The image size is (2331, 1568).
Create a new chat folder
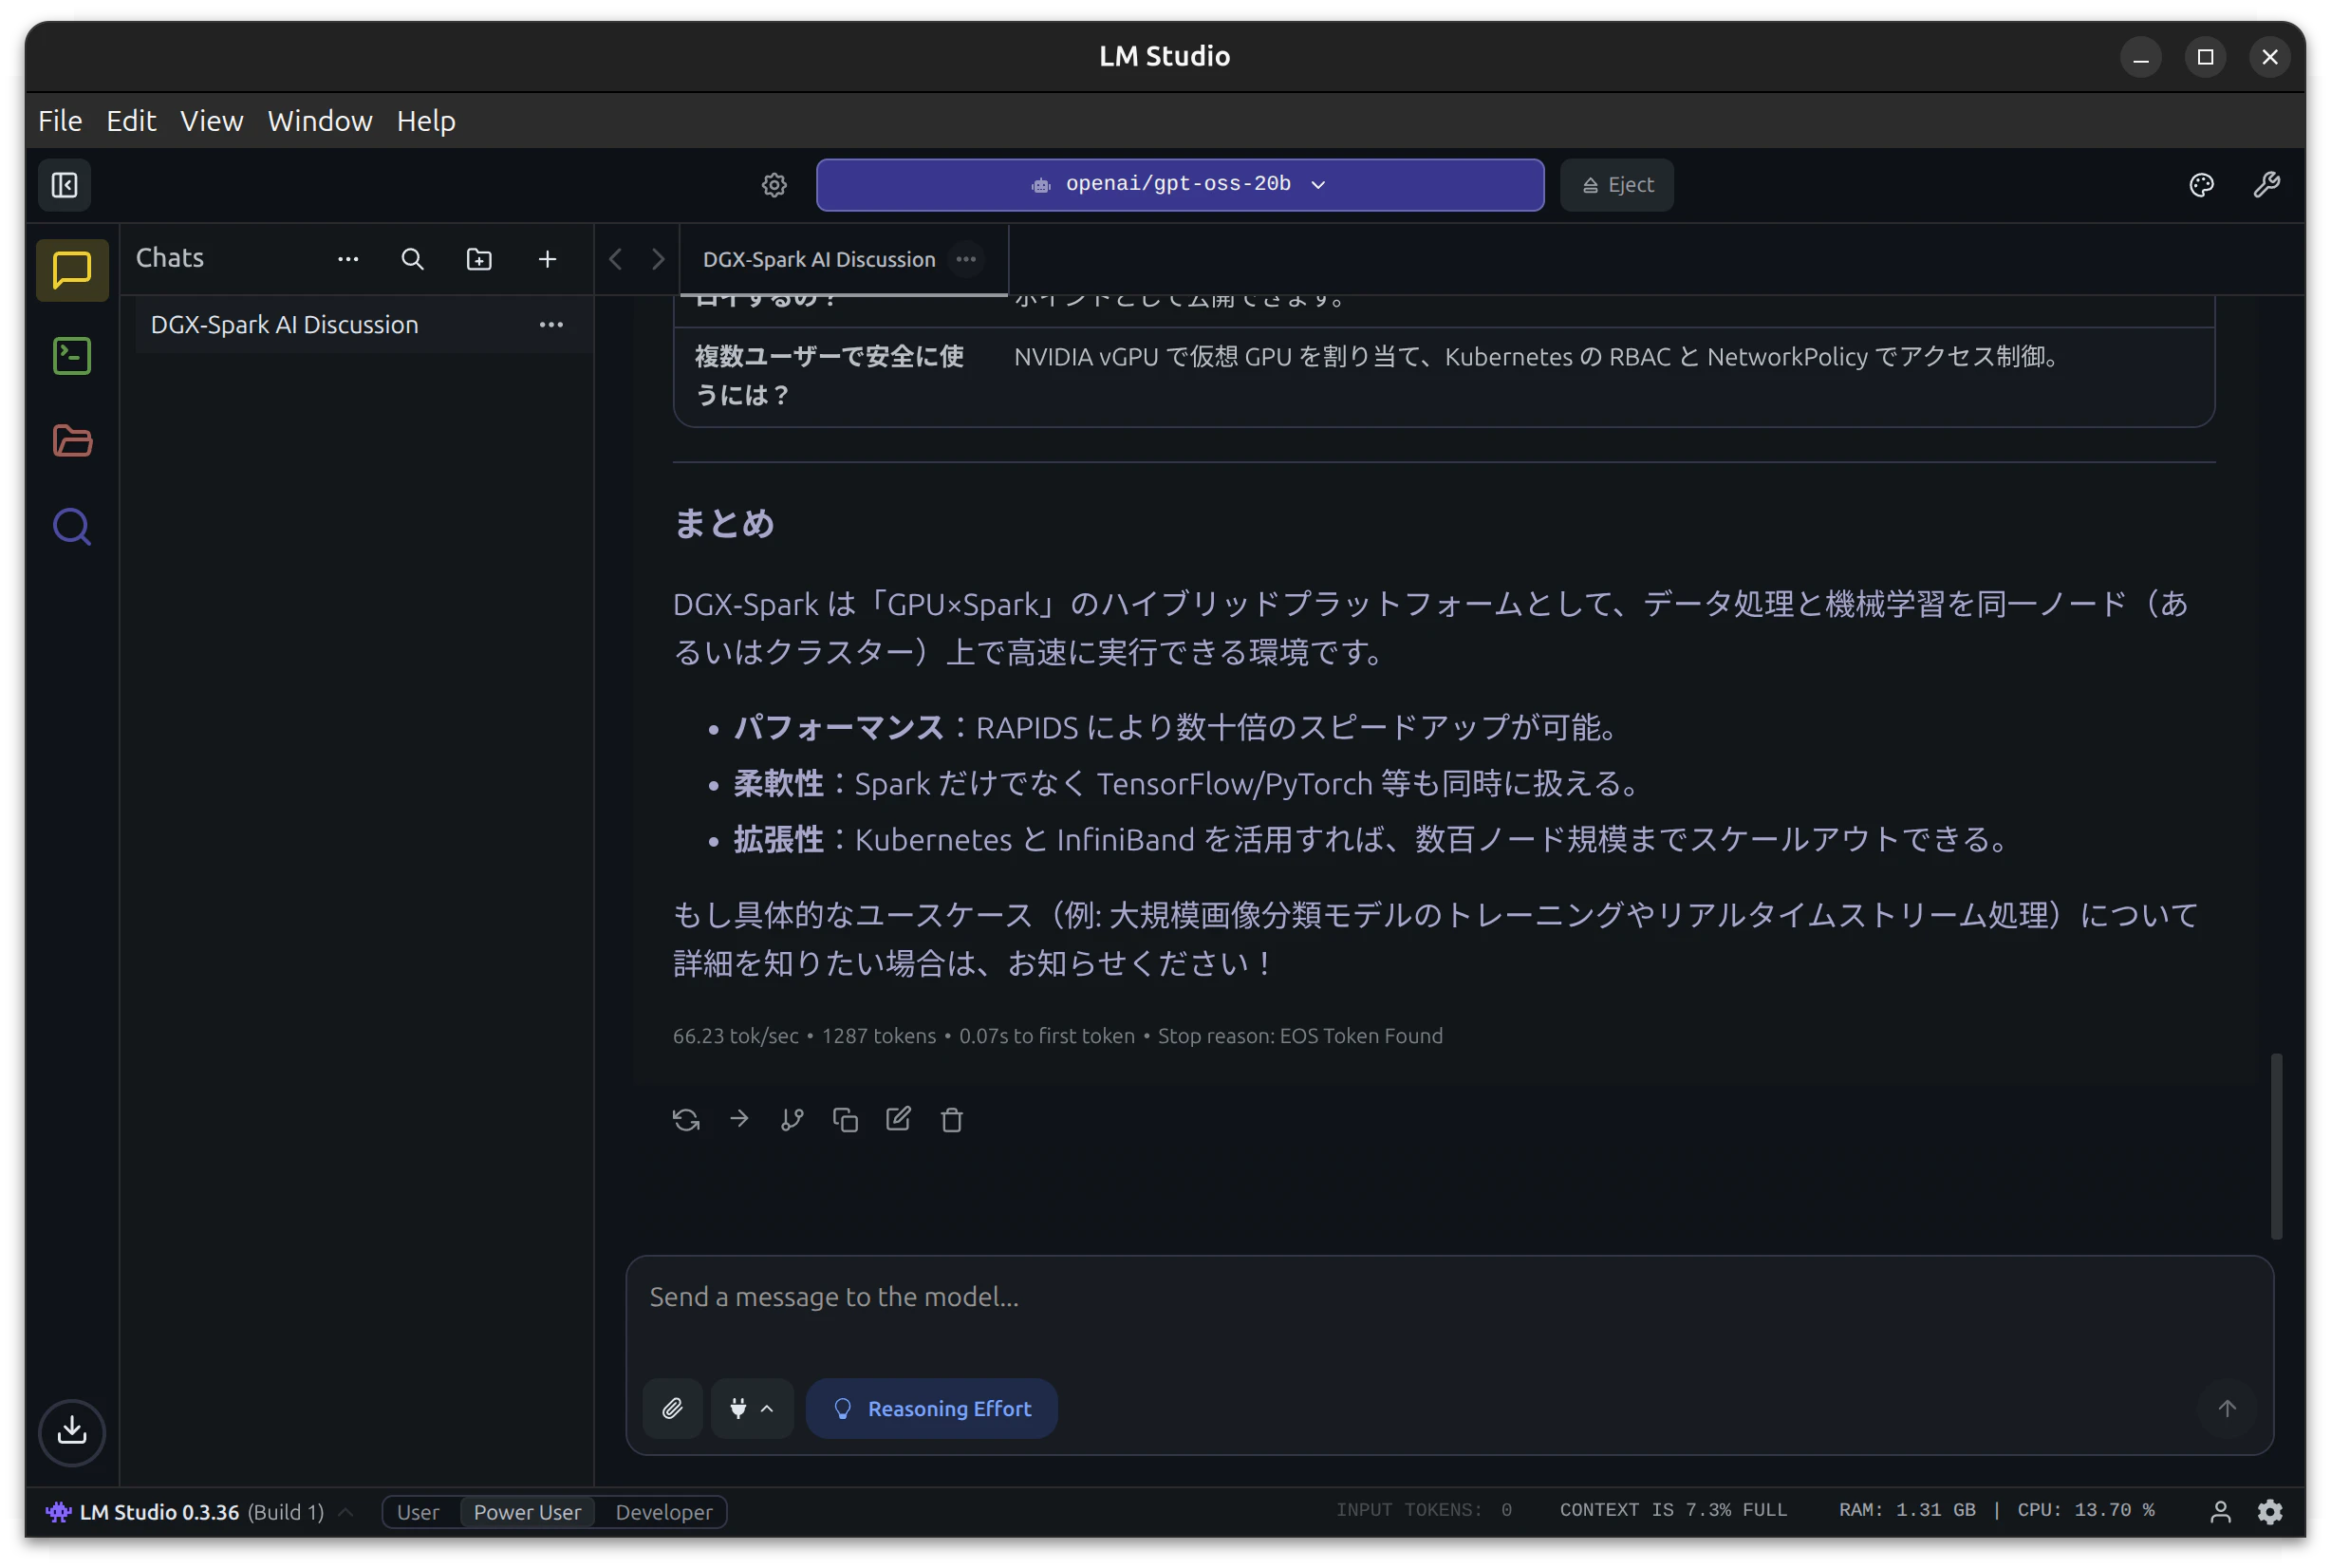[x=479, y=259]
